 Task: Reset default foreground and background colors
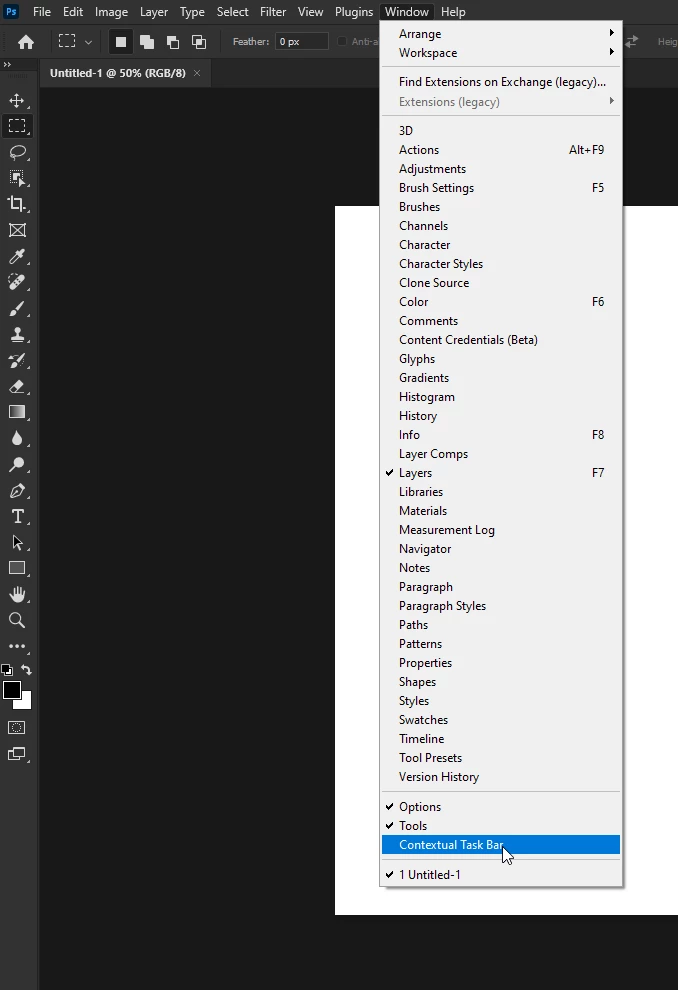point(6,670)
